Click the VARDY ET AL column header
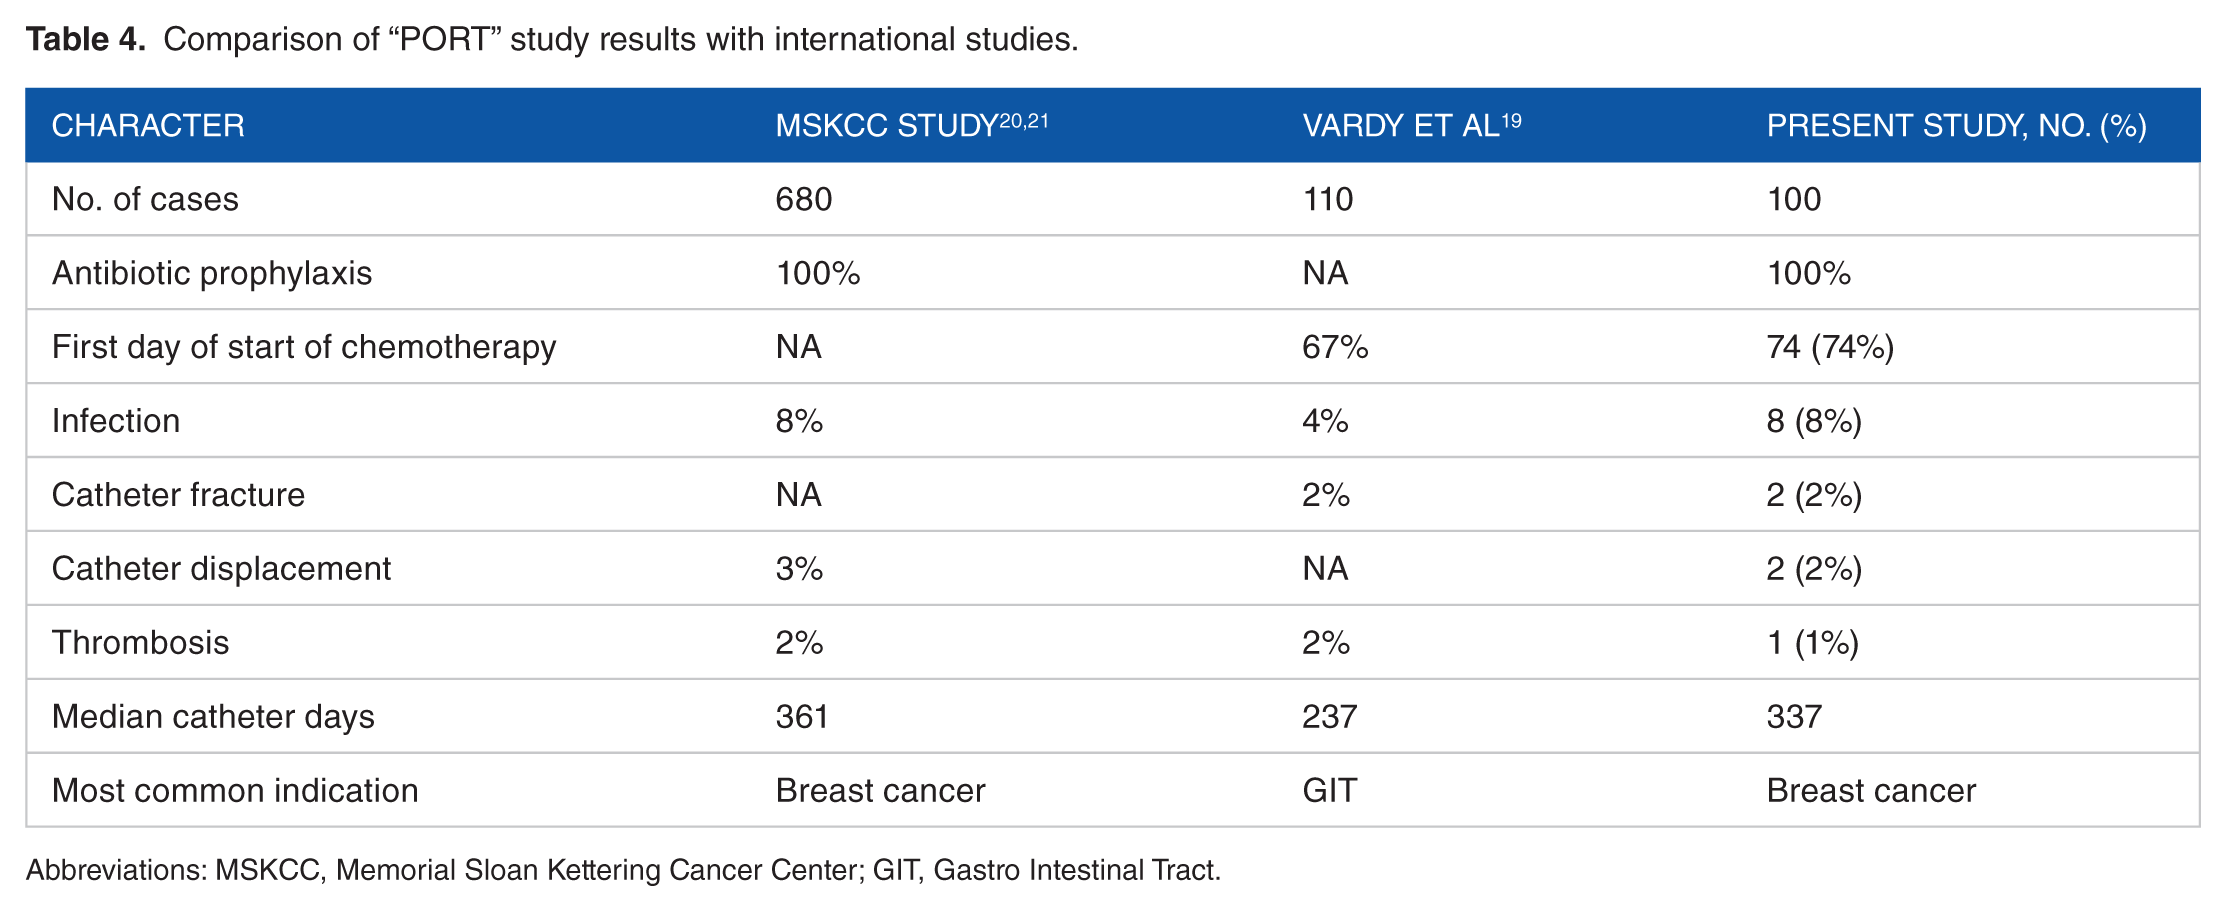The width and height of the screenshot is (2226, 911). (x=1400, y=126)
